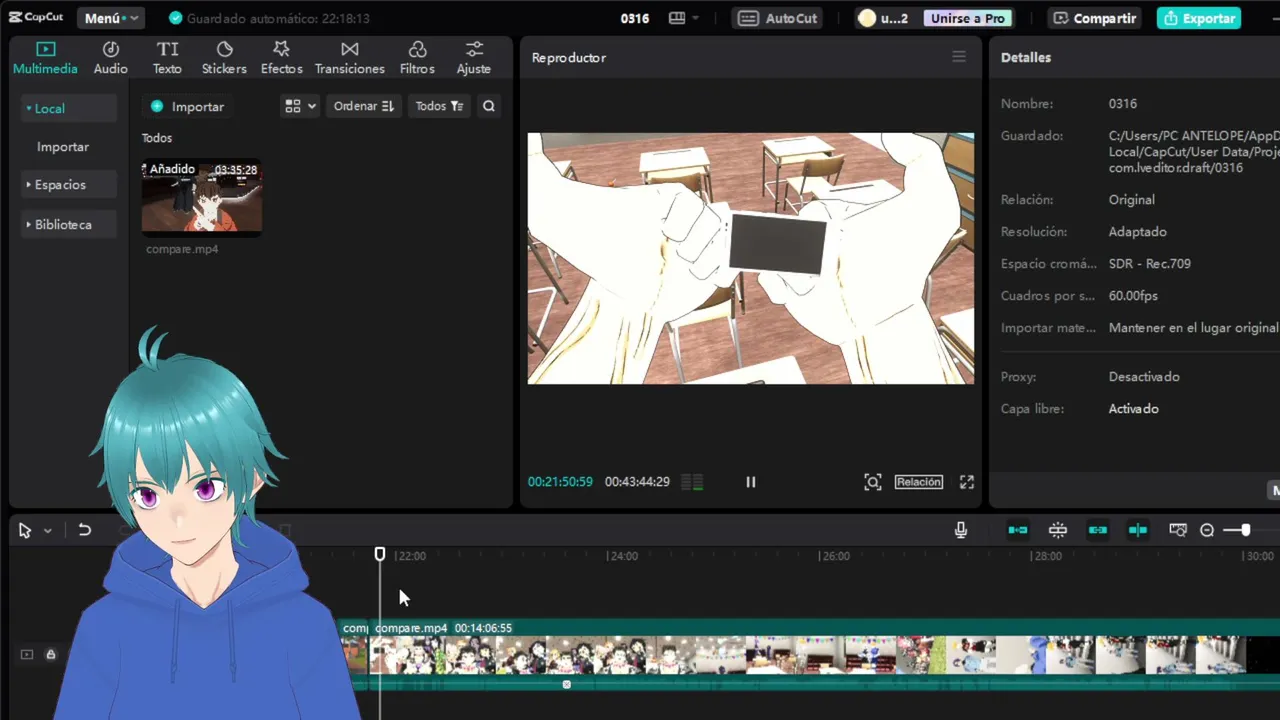The width and height of the screenshot is (1280, 720).
Task: Click the Capa libre value Activado
Action: pyautogui.click(x=1134, y=409)
